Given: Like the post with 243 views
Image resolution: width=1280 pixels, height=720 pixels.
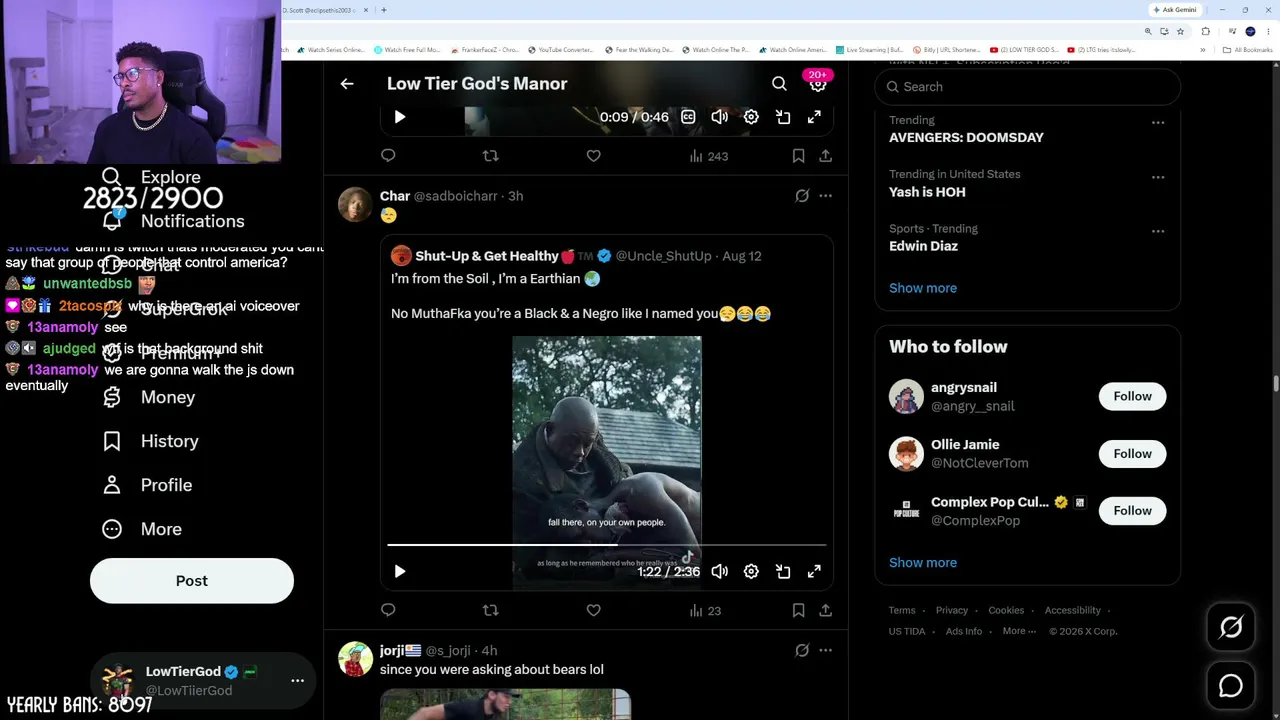Looking at the screenshot, I should [x=593, y=156].
